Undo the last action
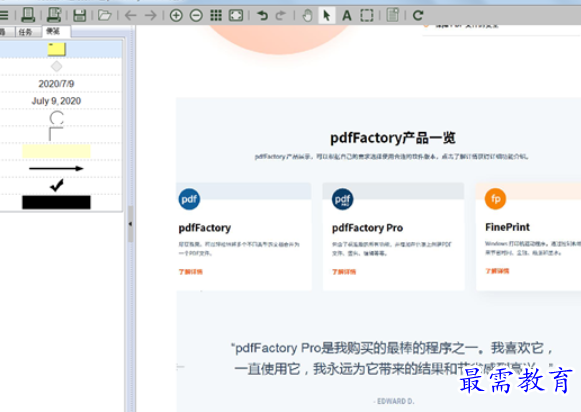This screenshot has width=581, height=412. click(x=262, y=15)
